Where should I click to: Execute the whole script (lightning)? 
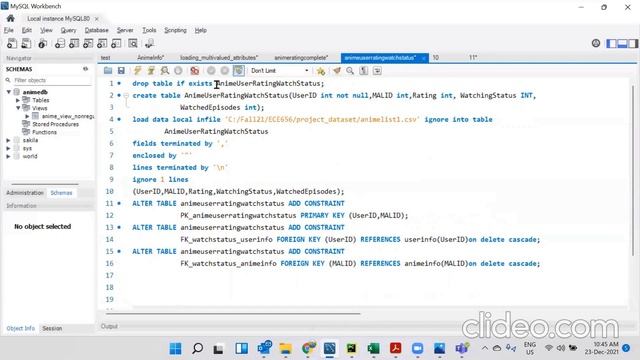click(138, 71)
